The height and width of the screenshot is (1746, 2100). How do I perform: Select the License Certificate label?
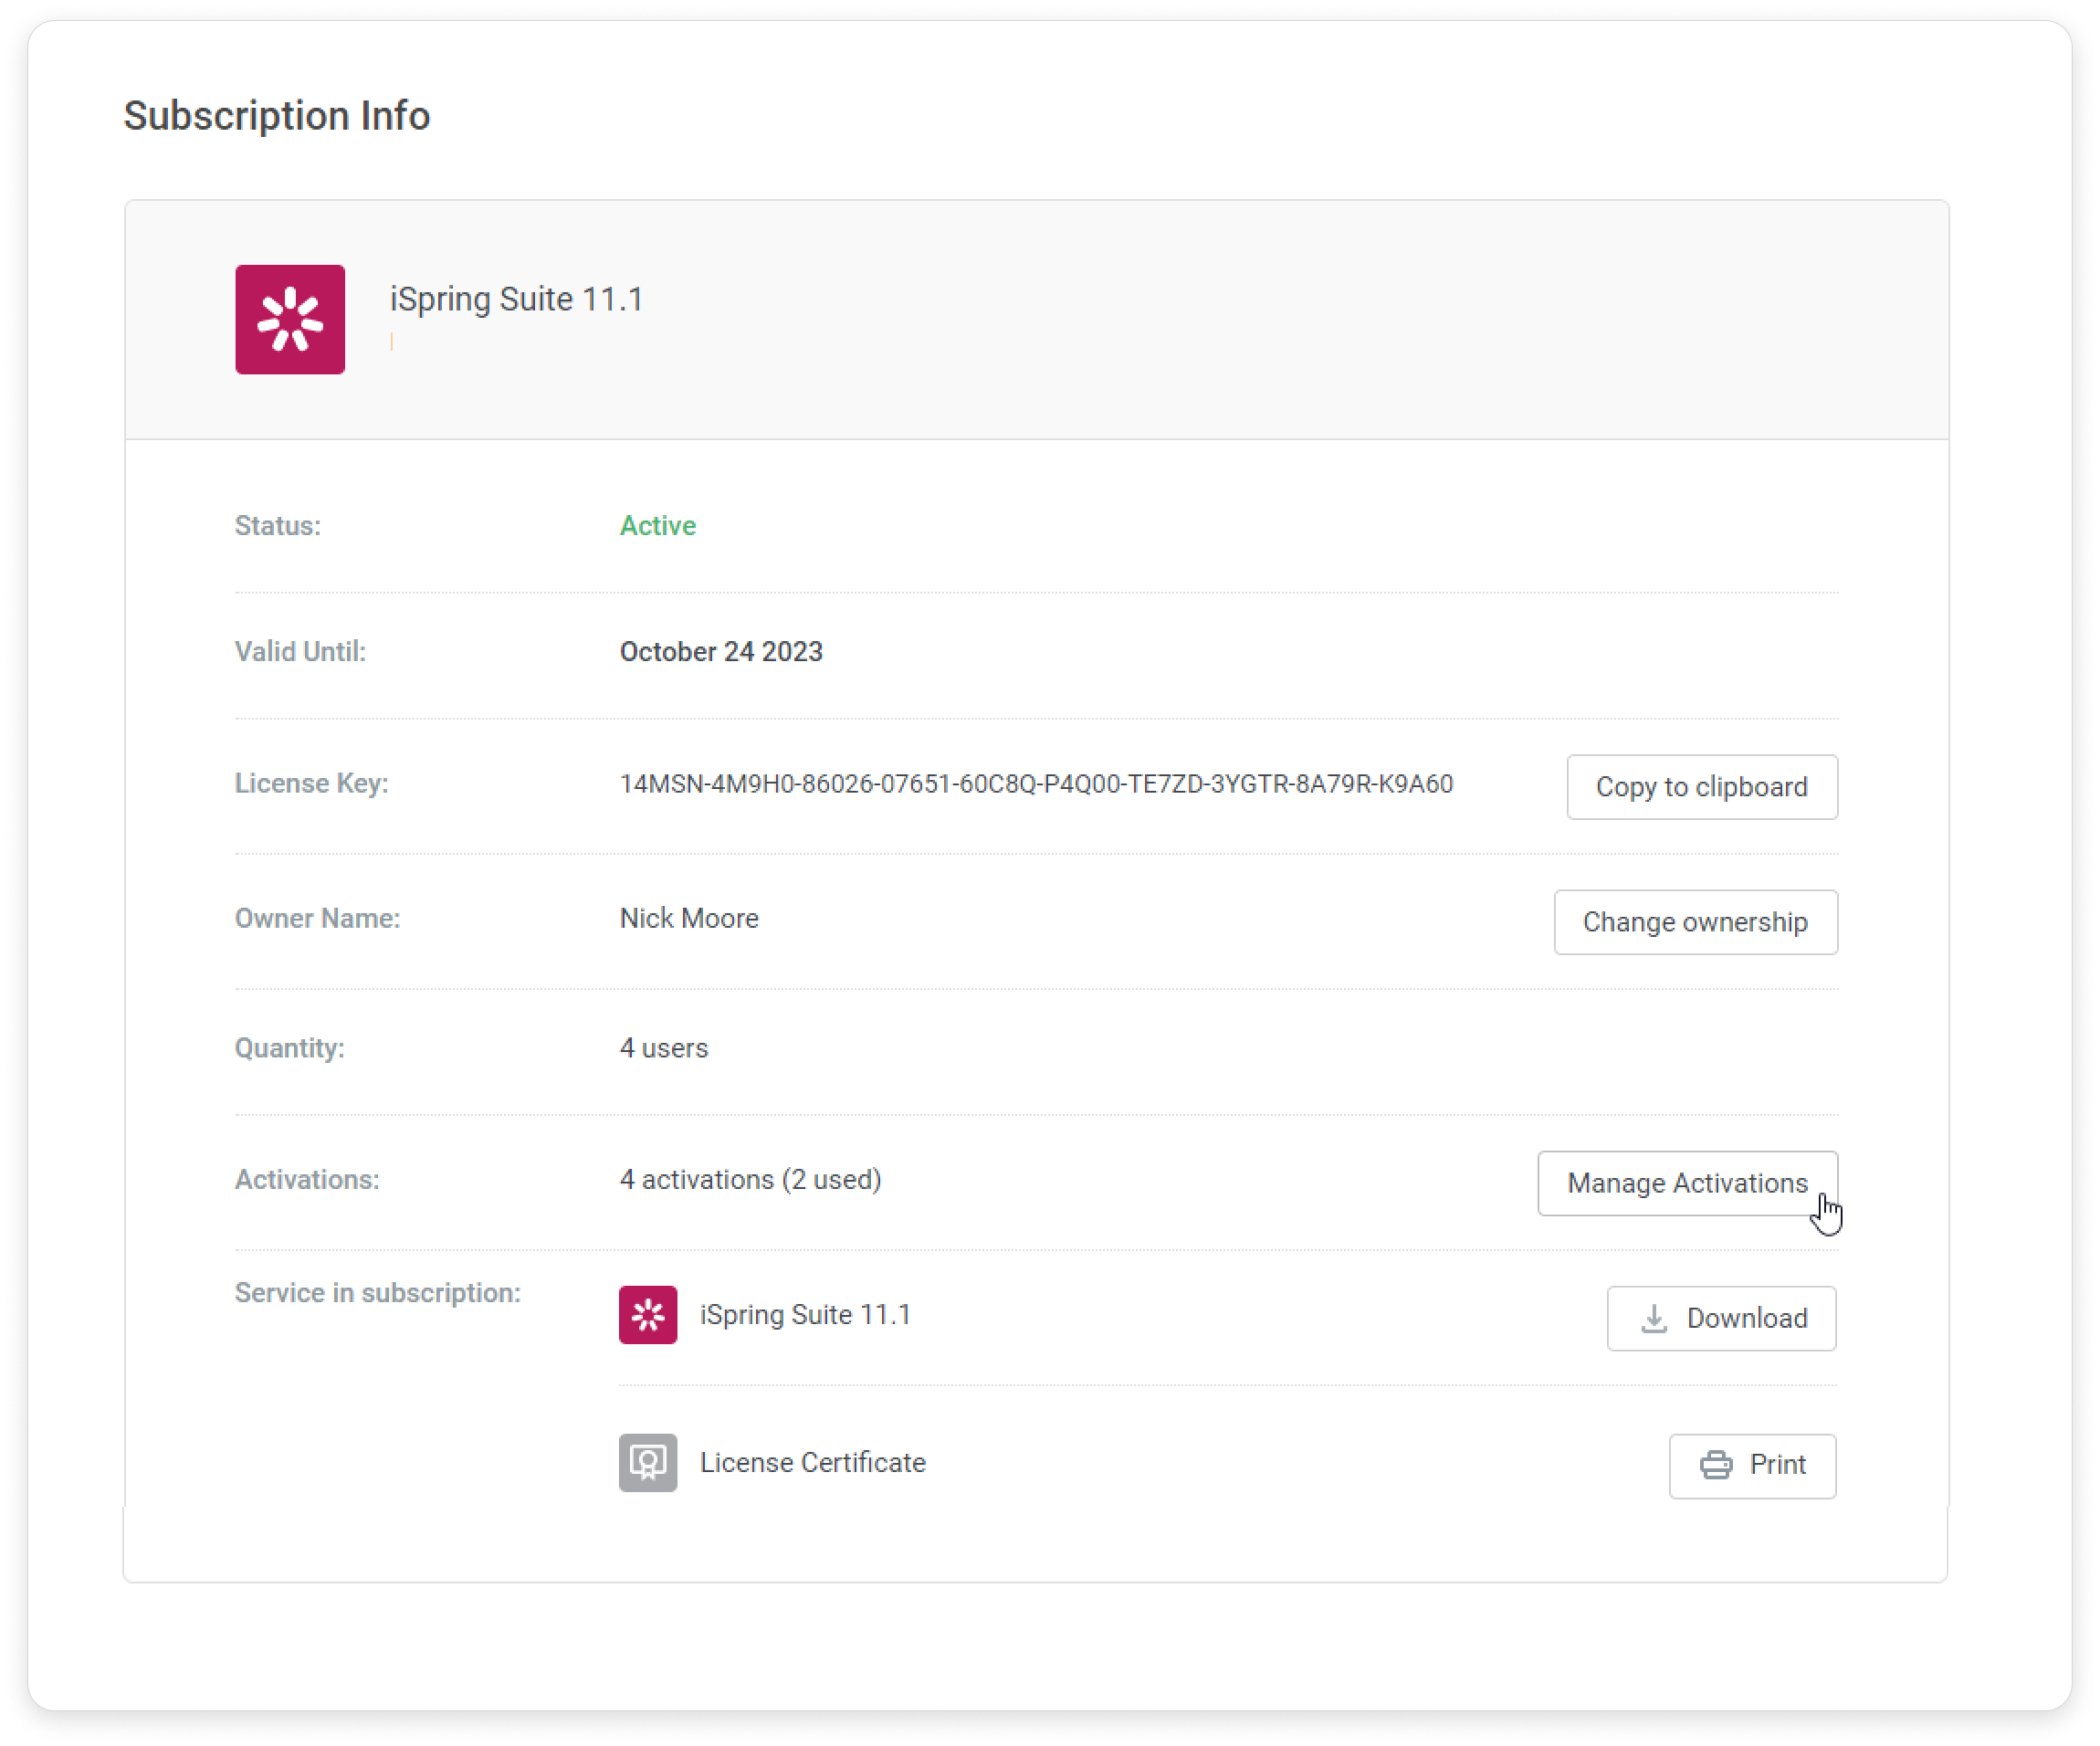pyautogui.click(x=813, y=1463)
